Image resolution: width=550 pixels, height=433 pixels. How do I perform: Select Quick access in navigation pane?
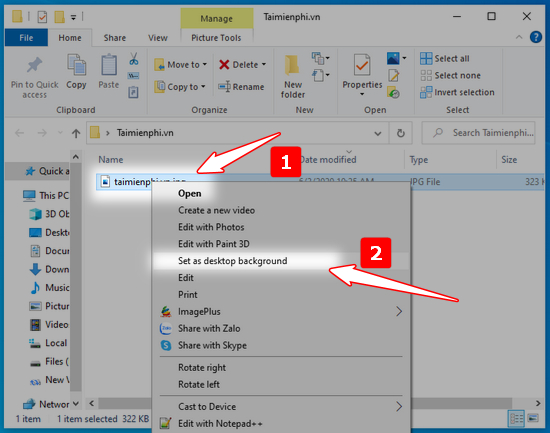(x=47, y=171)
